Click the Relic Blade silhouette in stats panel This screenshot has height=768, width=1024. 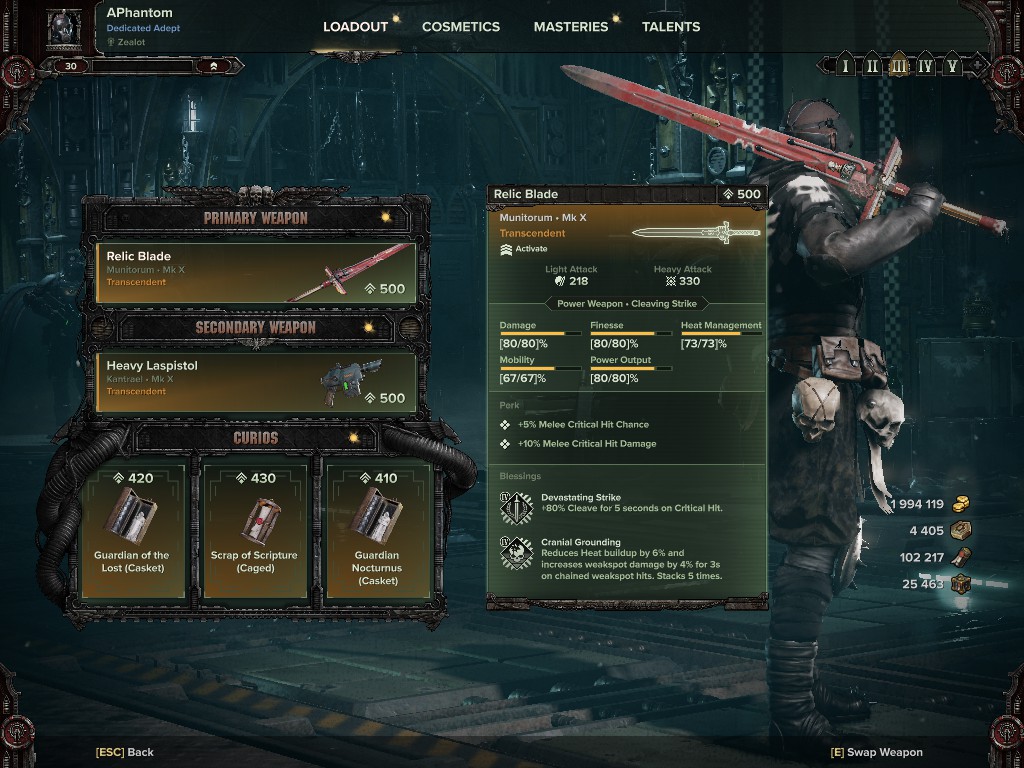(x=696, y=232)
